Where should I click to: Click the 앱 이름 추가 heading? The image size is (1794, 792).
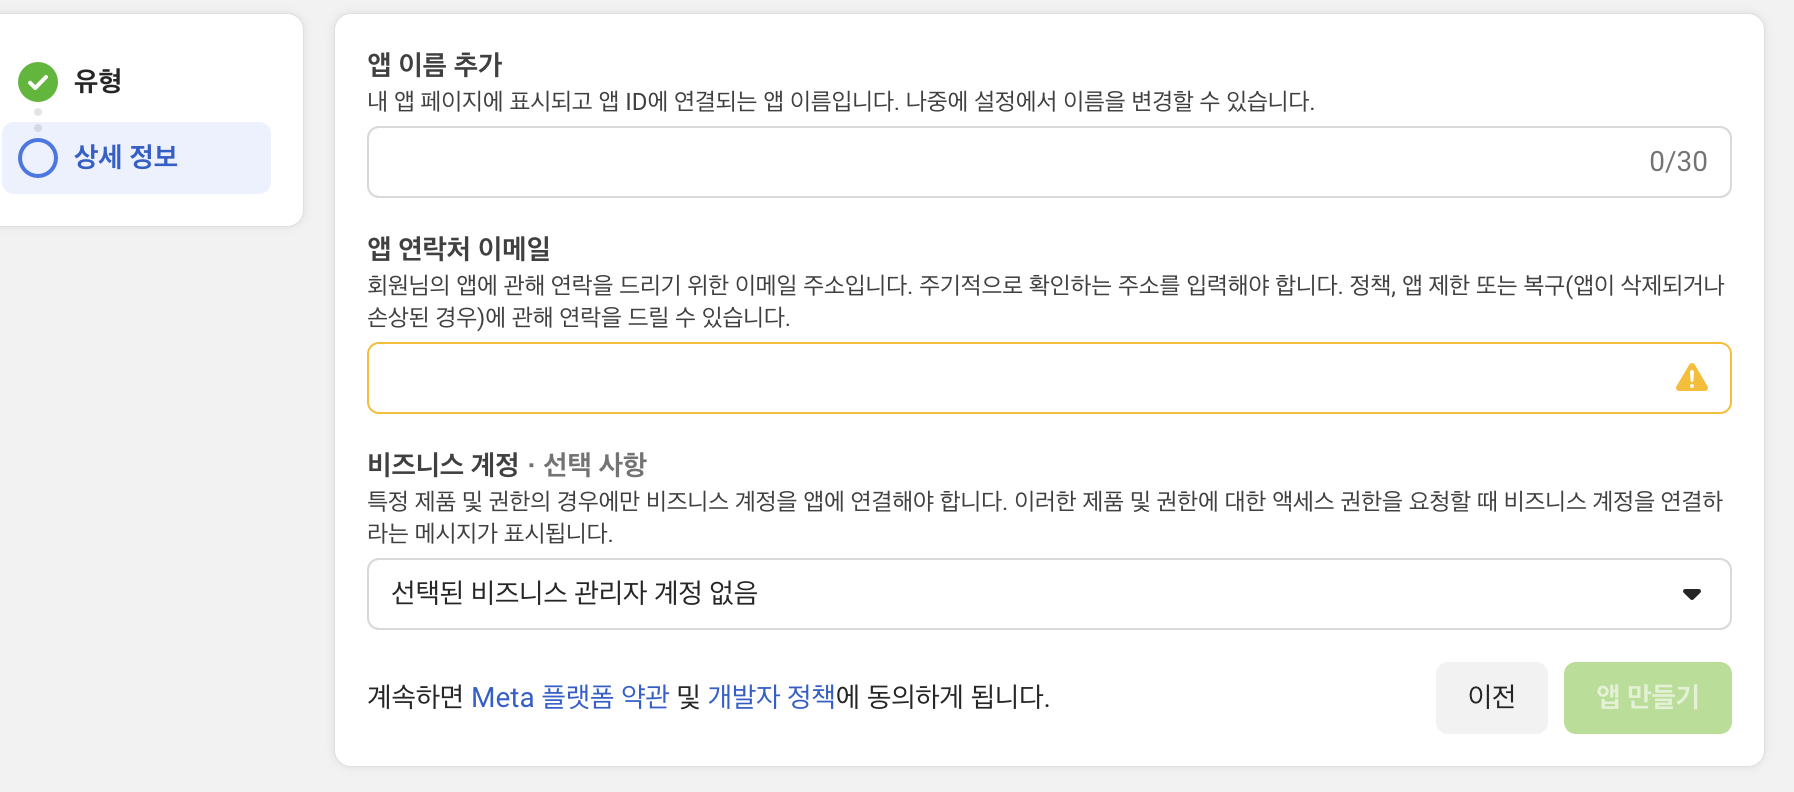434,65
